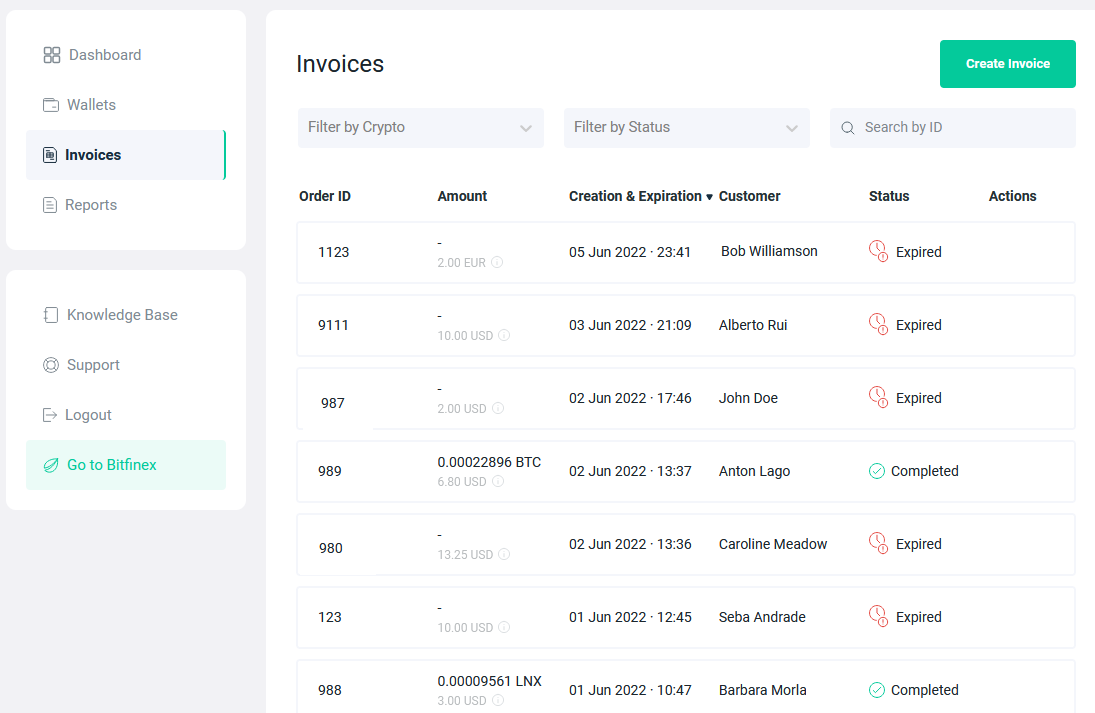The image size is (1095, 713).
Task: Click Go to Bitfinex button
Action: pyautogui.click(x=126, y=465)
